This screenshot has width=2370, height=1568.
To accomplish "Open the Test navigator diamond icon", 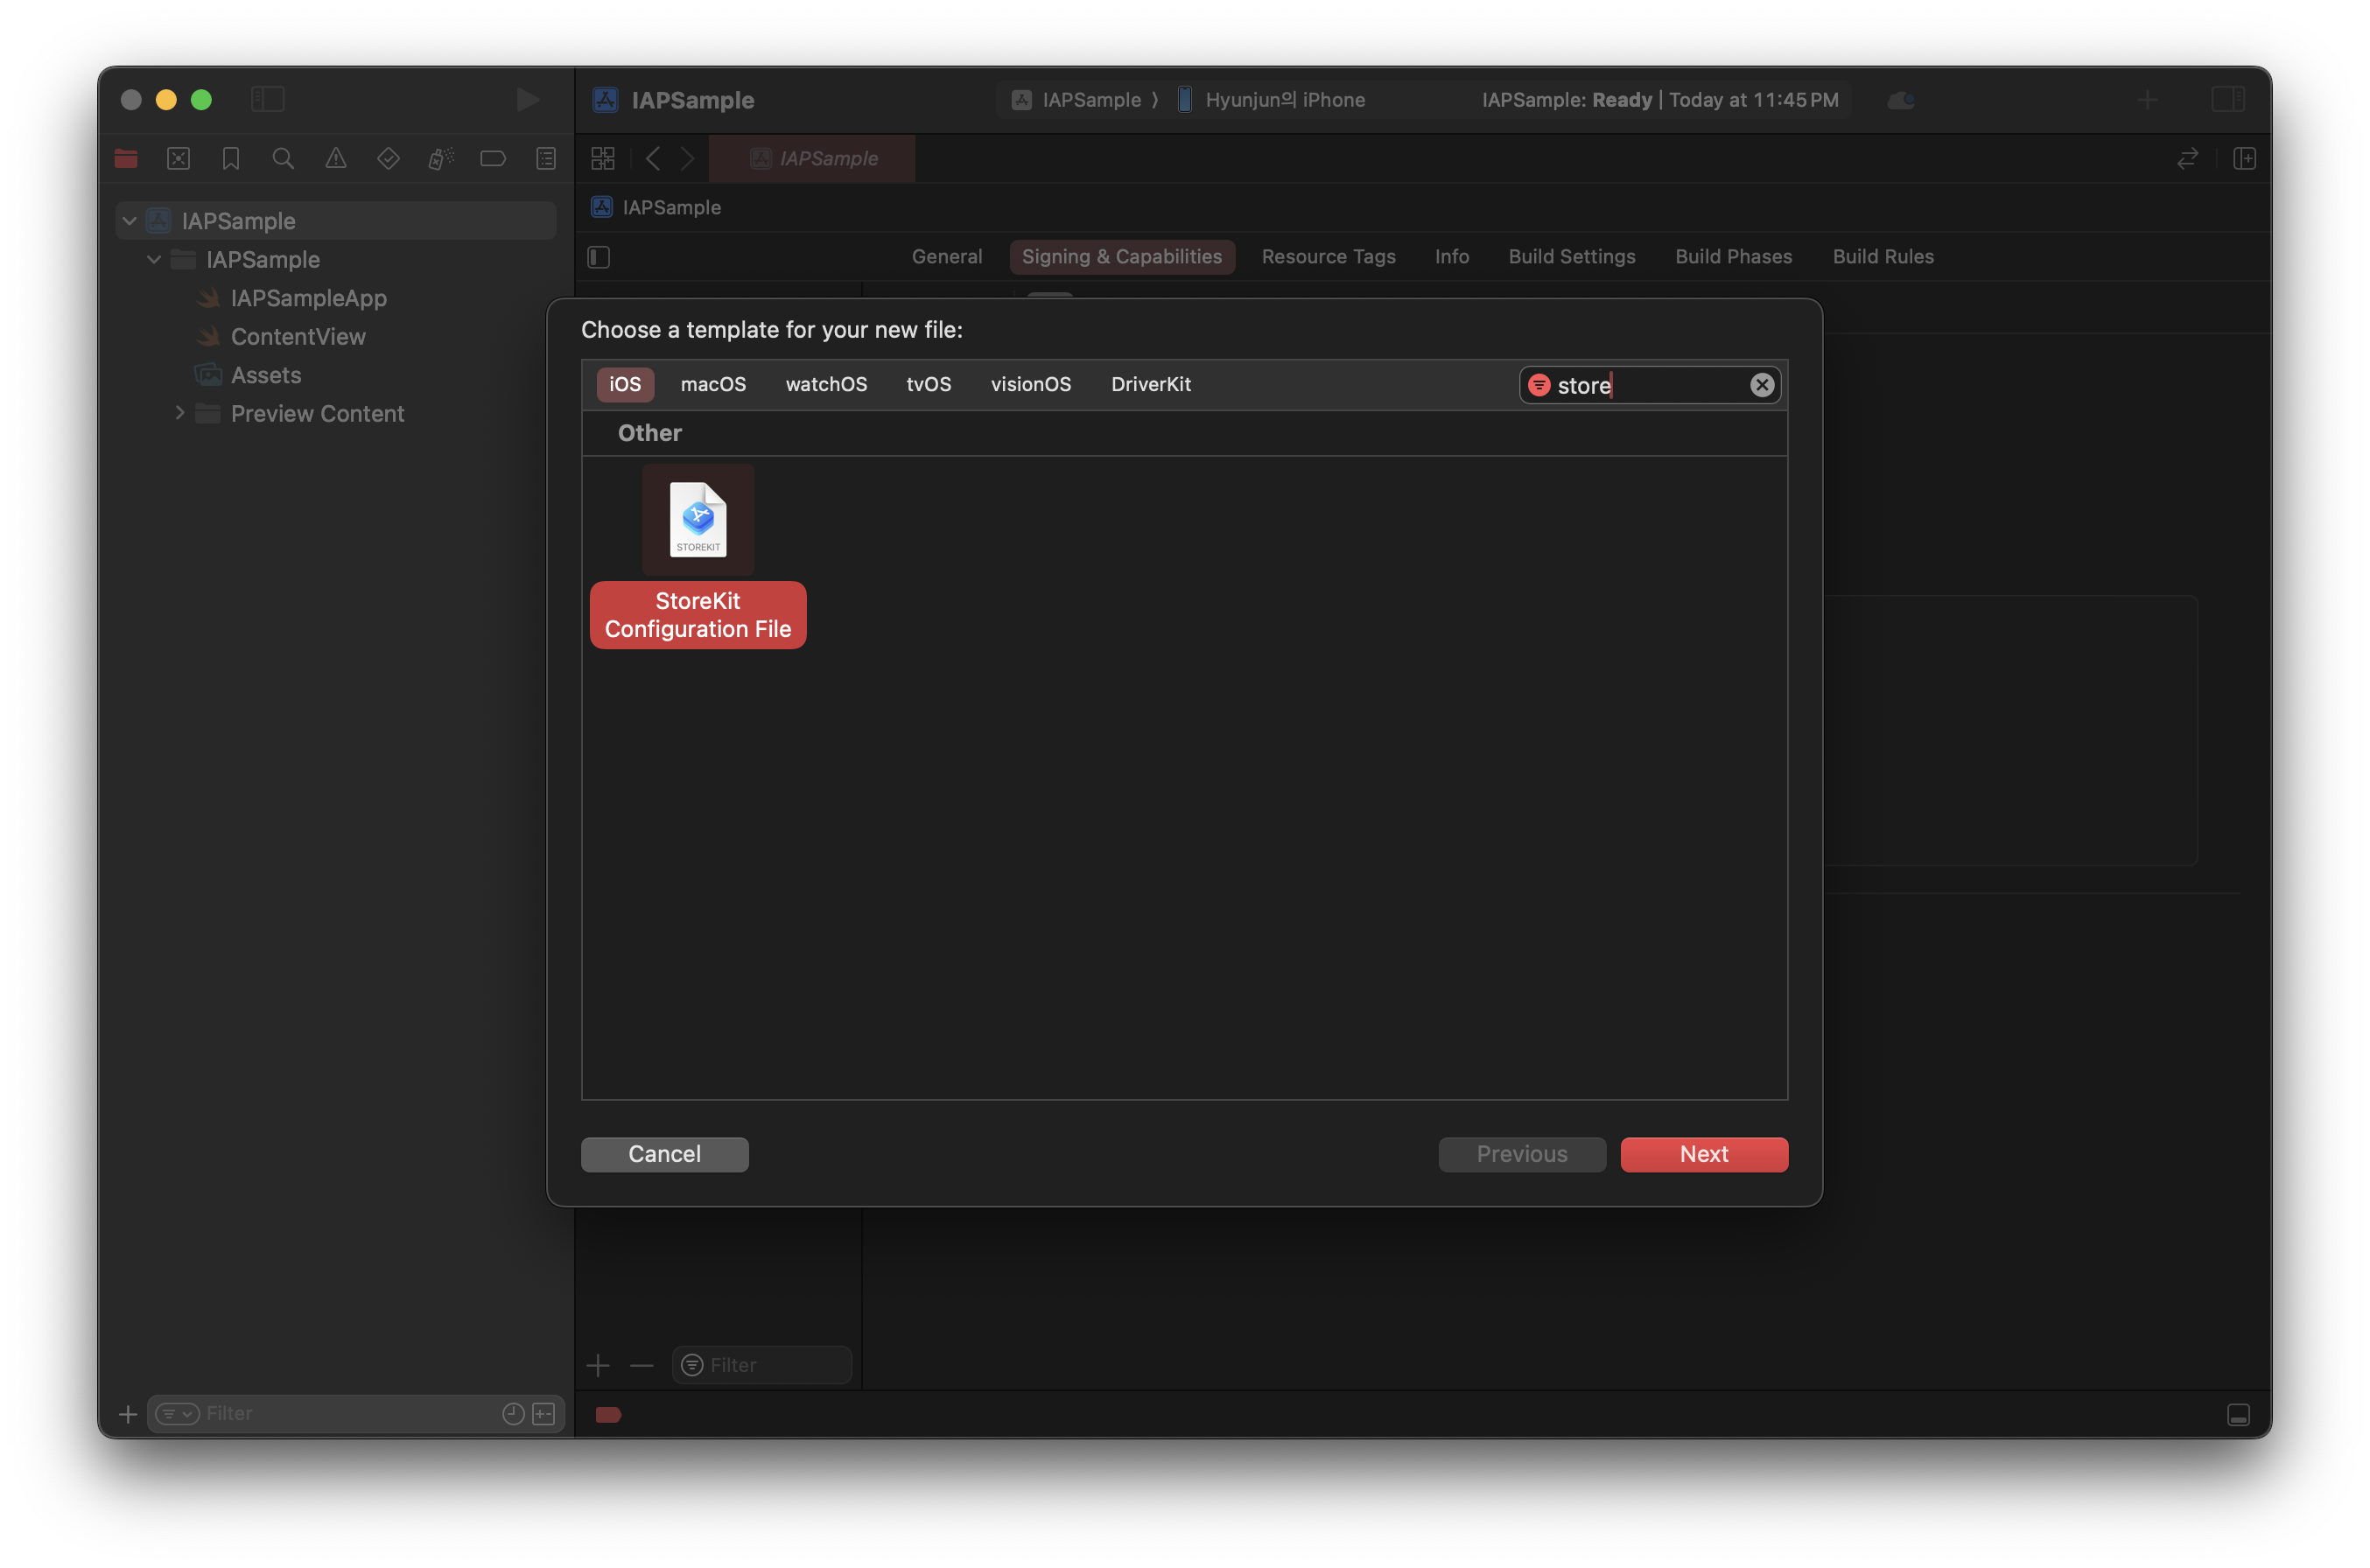I will tap(388, 158).
